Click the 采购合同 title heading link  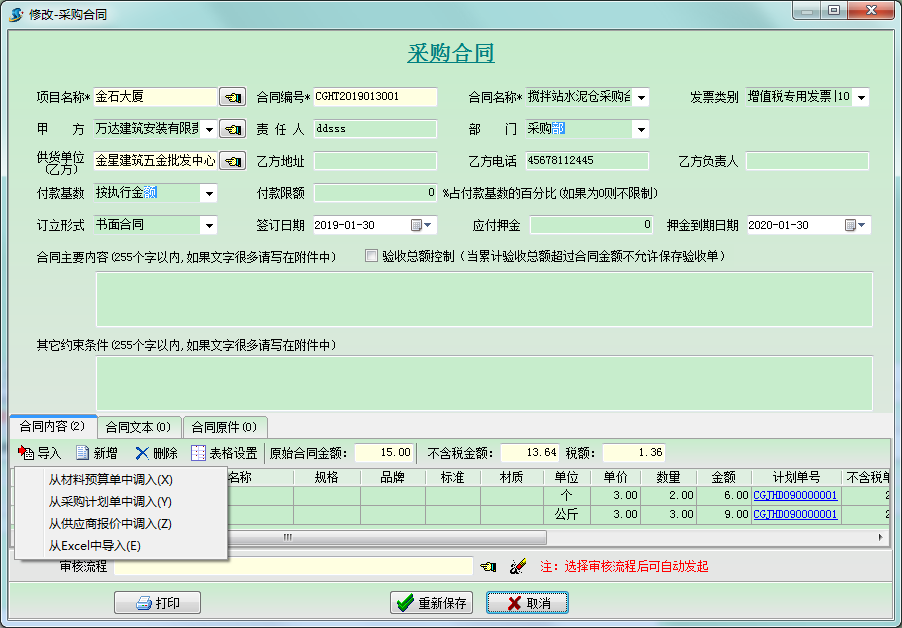(x=450, y=53)
